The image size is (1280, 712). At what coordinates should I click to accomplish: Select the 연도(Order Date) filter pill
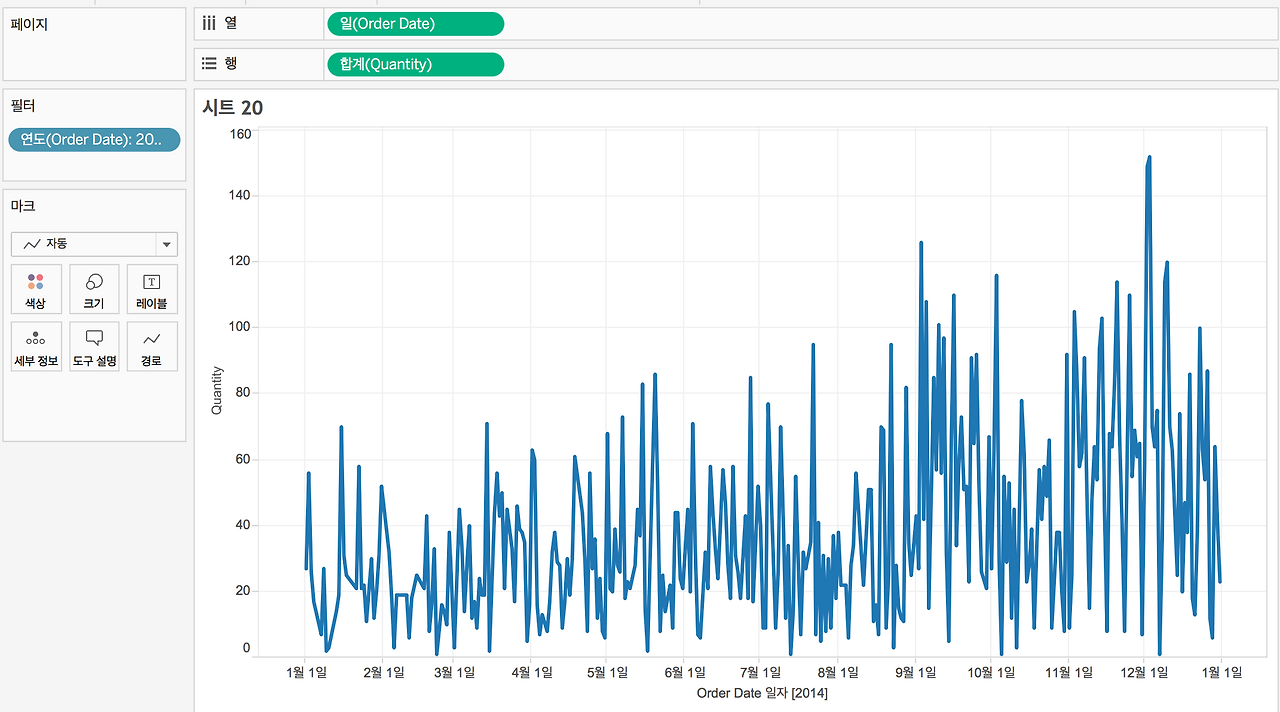click(x=94, y=140)
